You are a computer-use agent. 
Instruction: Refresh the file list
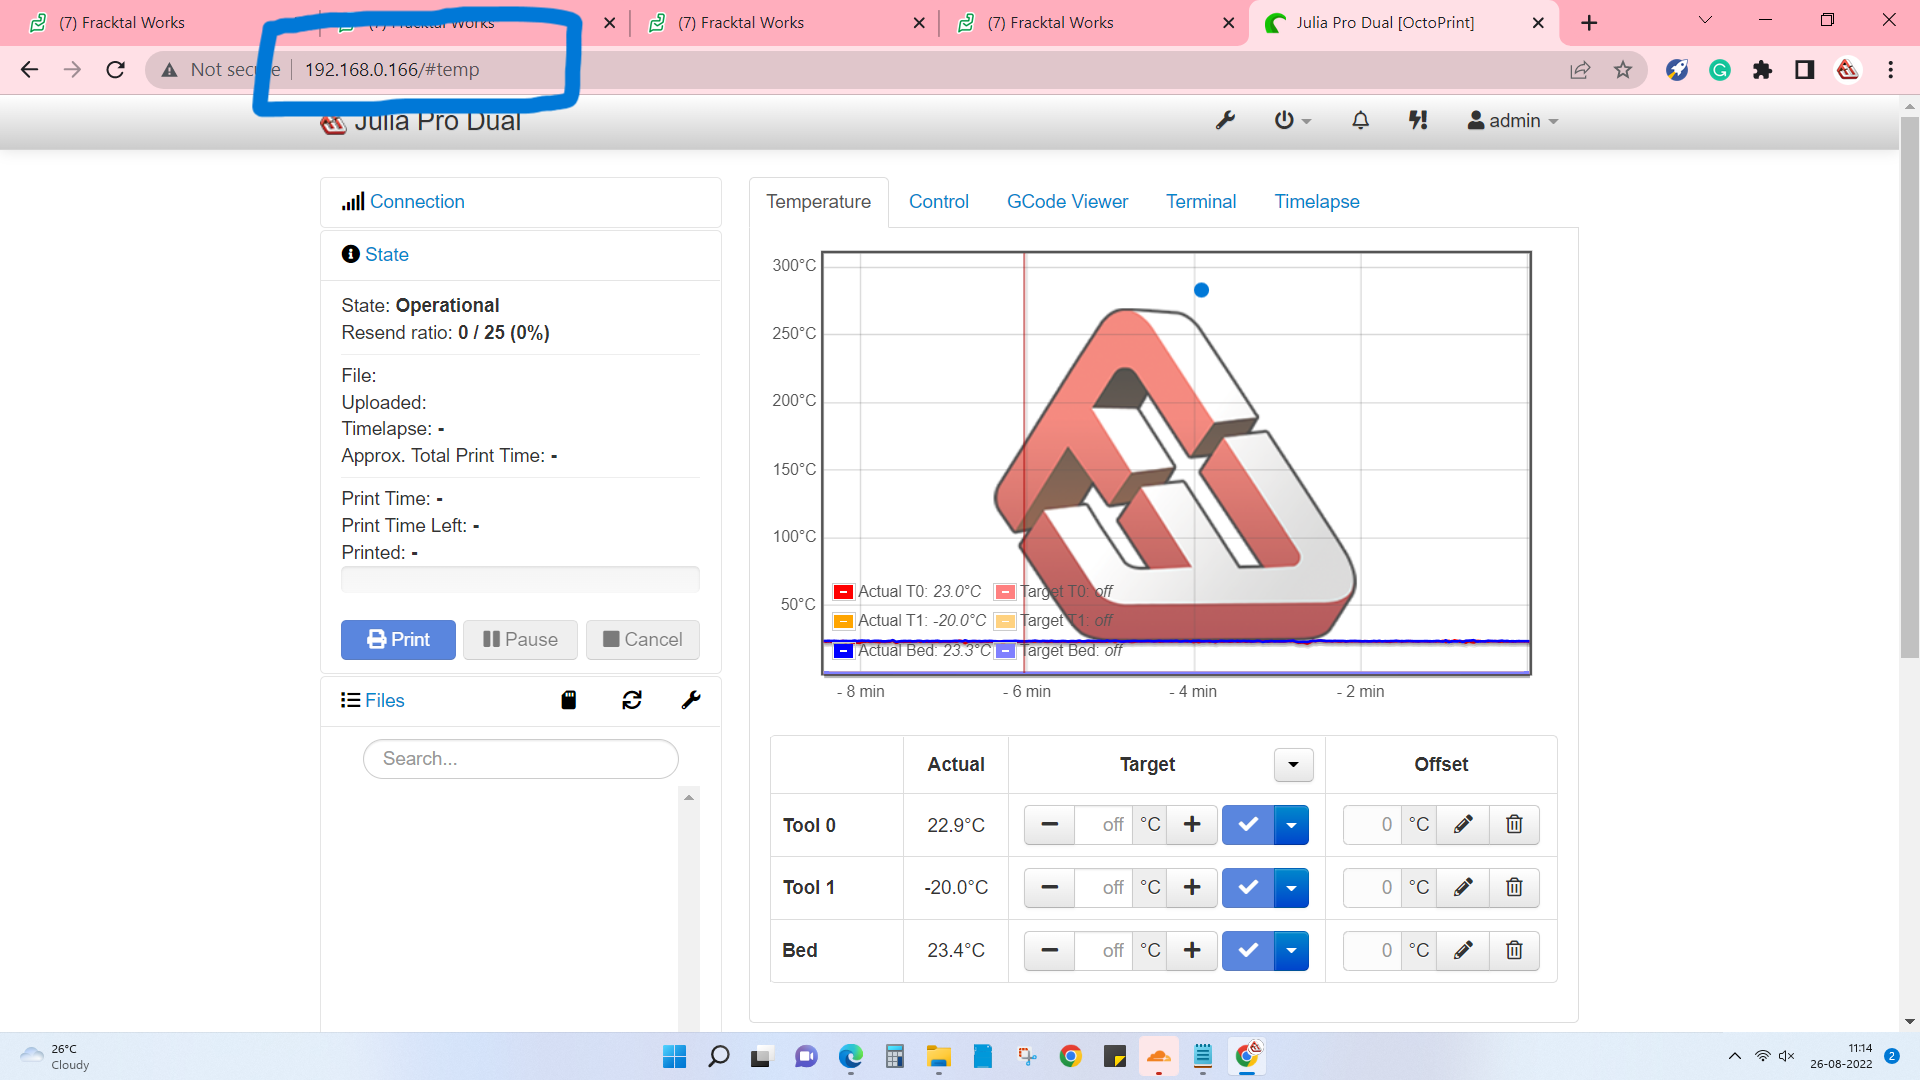click(x=631, y=700)
